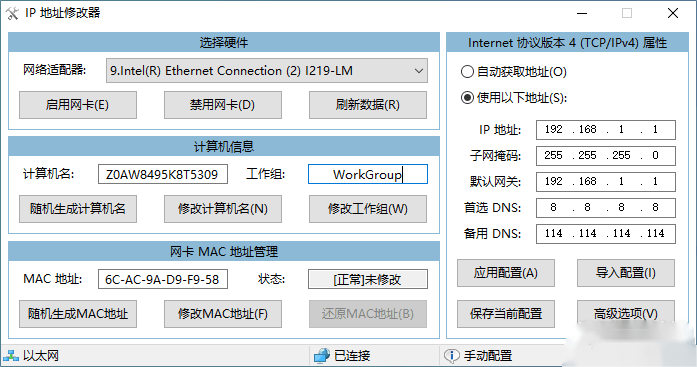This screenshot has width=697, height=367.
Task: Click the MAC 地址 field 6C-AC-9A-D9-F9-58
Action: [163, 279]
